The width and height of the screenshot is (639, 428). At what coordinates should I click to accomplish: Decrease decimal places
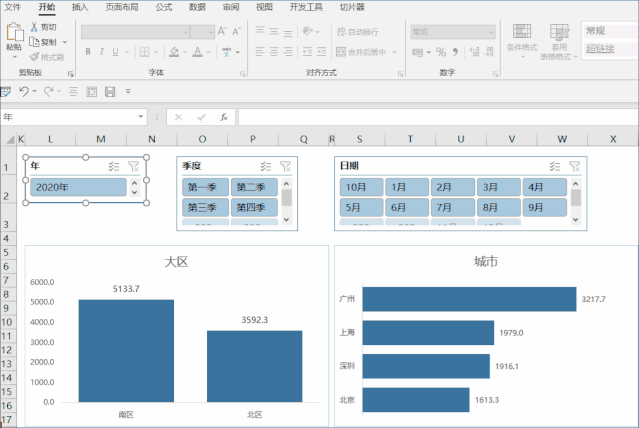point(489,52)
